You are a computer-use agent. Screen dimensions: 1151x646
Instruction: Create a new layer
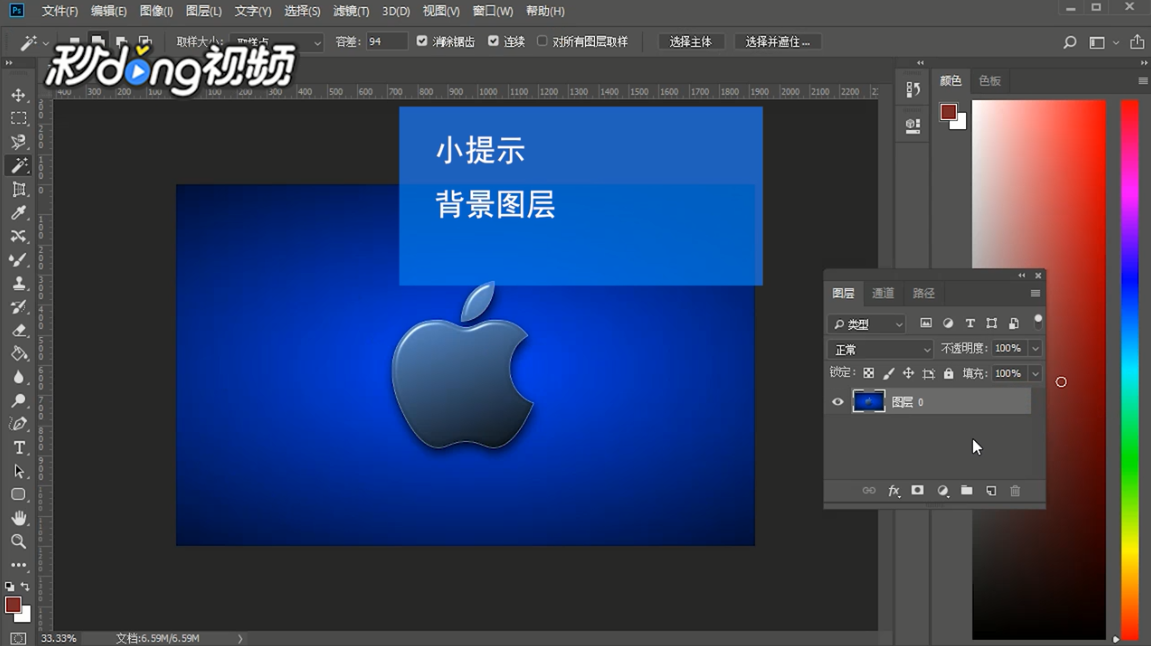coord(991,490)
